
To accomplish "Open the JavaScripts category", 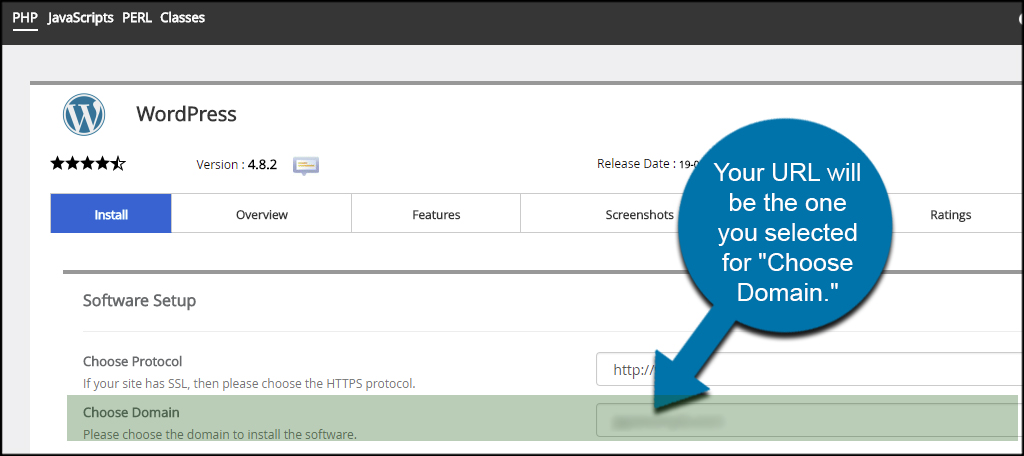I will coord(80,18).
